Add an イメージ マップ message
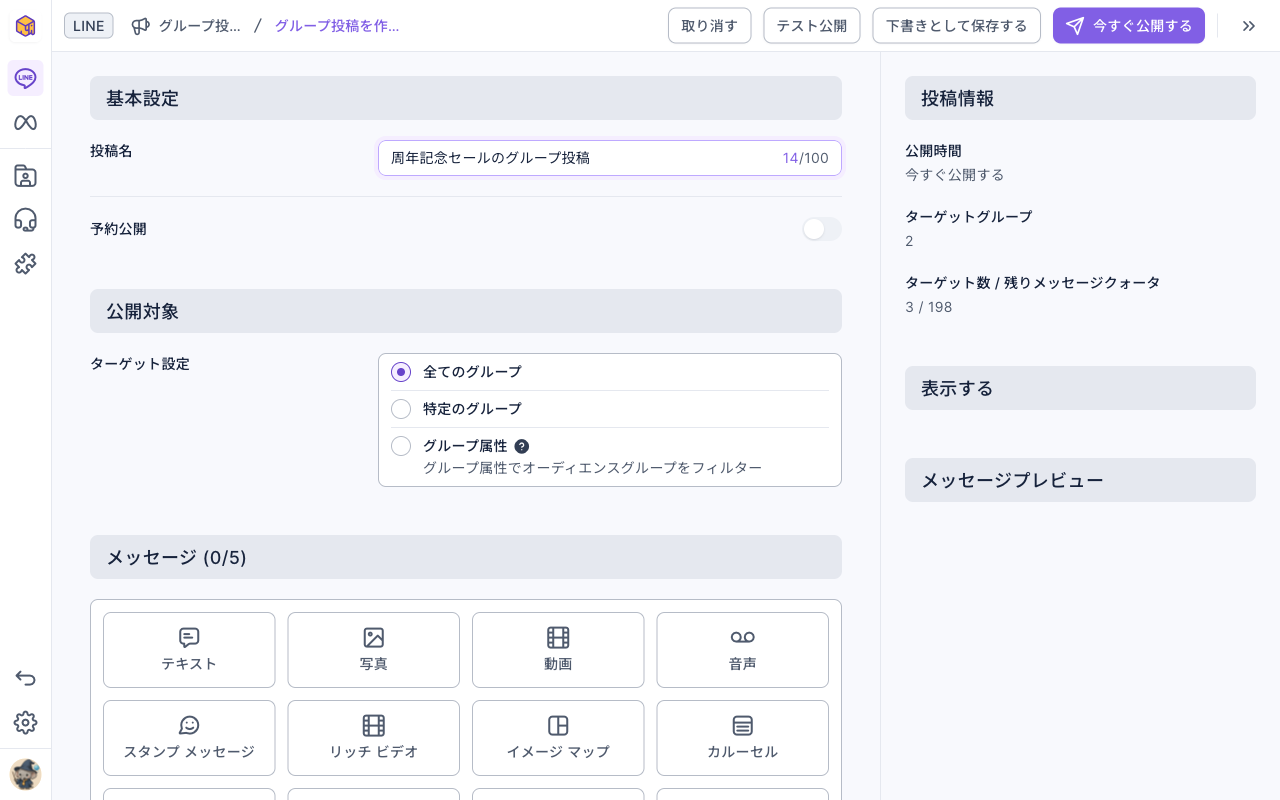This screenshot has height=800, width=1280. pos(558,738)
